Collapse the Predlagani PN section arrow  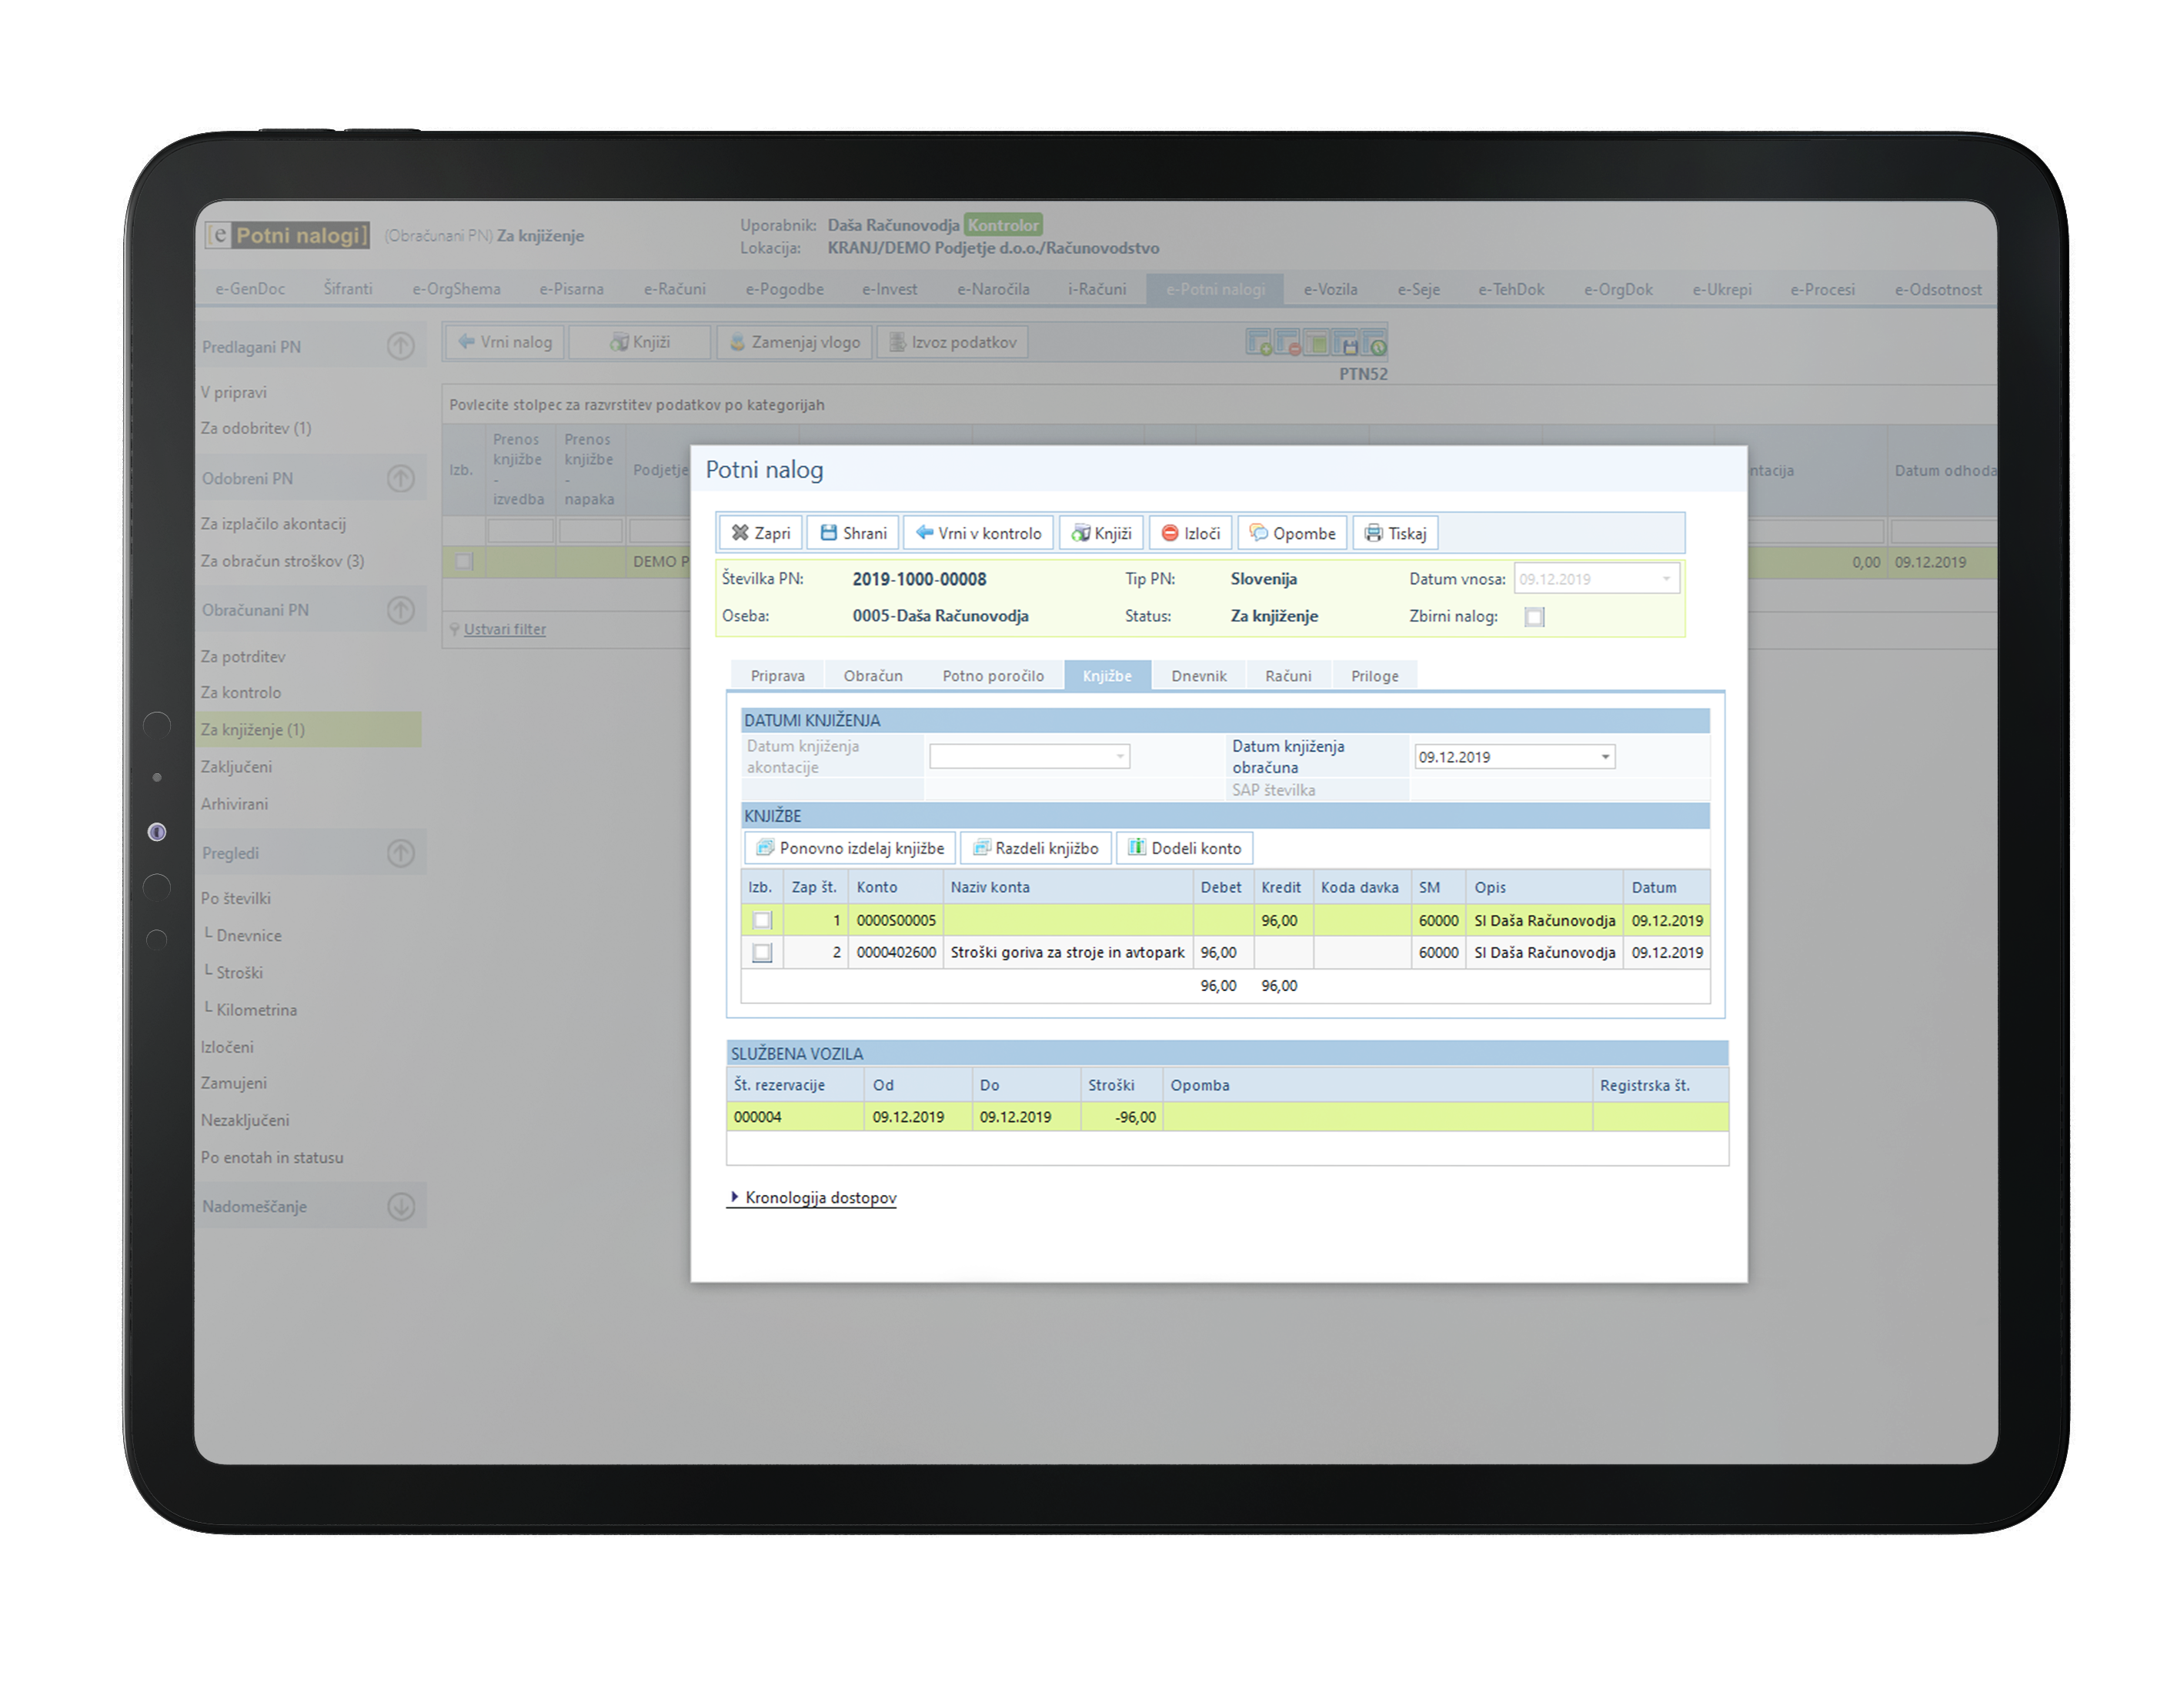pyautogui.click(x=401, y=346)
